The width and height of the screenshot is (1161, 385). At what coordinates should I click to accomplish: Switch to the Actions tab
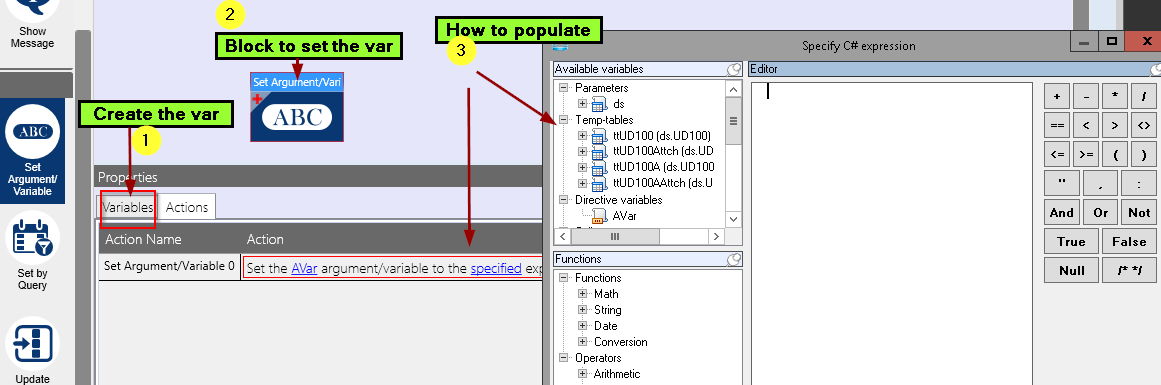[187, 207]
